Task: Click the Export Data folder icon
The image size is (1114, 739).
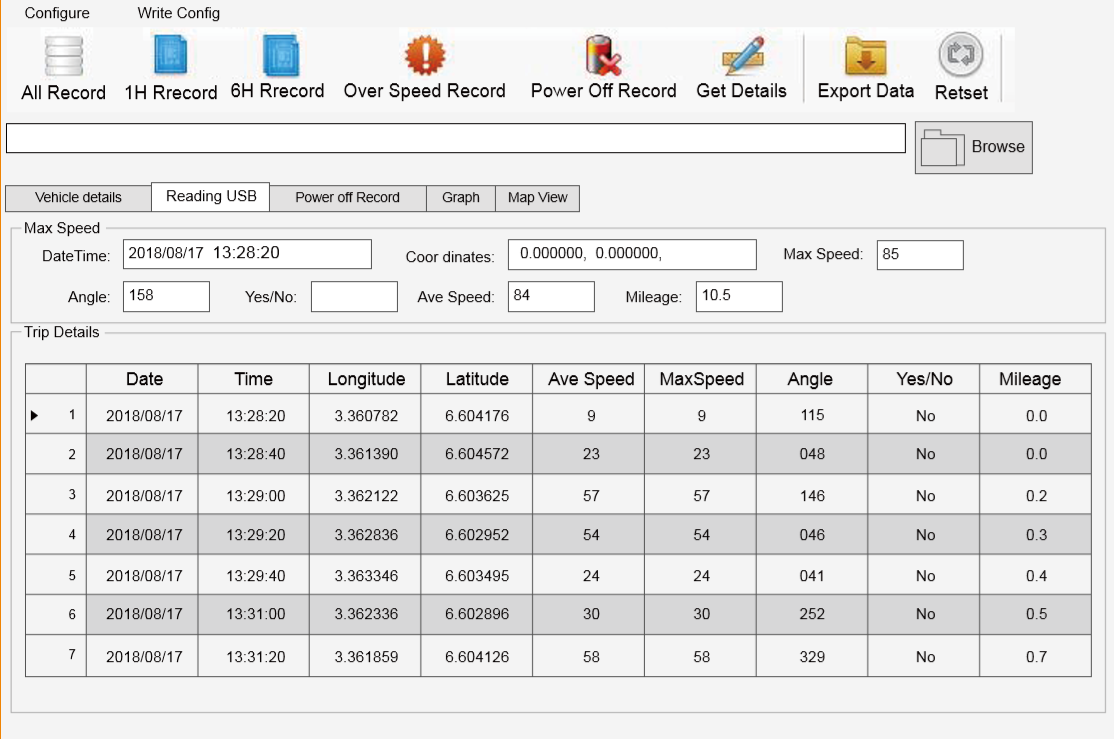Action: tap(865, 56)
